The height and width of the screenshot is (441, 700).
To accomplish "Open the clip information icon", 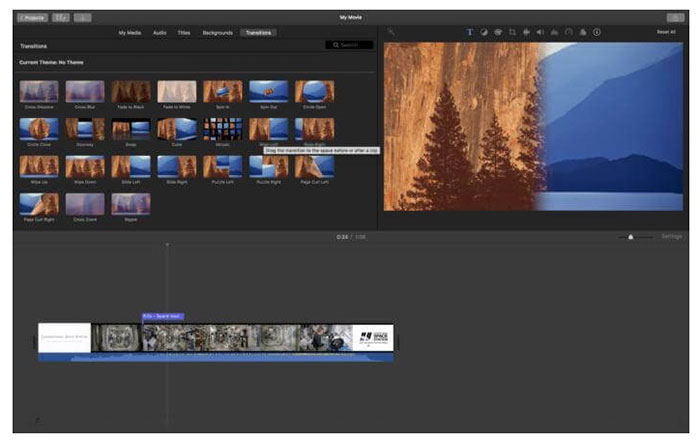I will coord(597,32).
